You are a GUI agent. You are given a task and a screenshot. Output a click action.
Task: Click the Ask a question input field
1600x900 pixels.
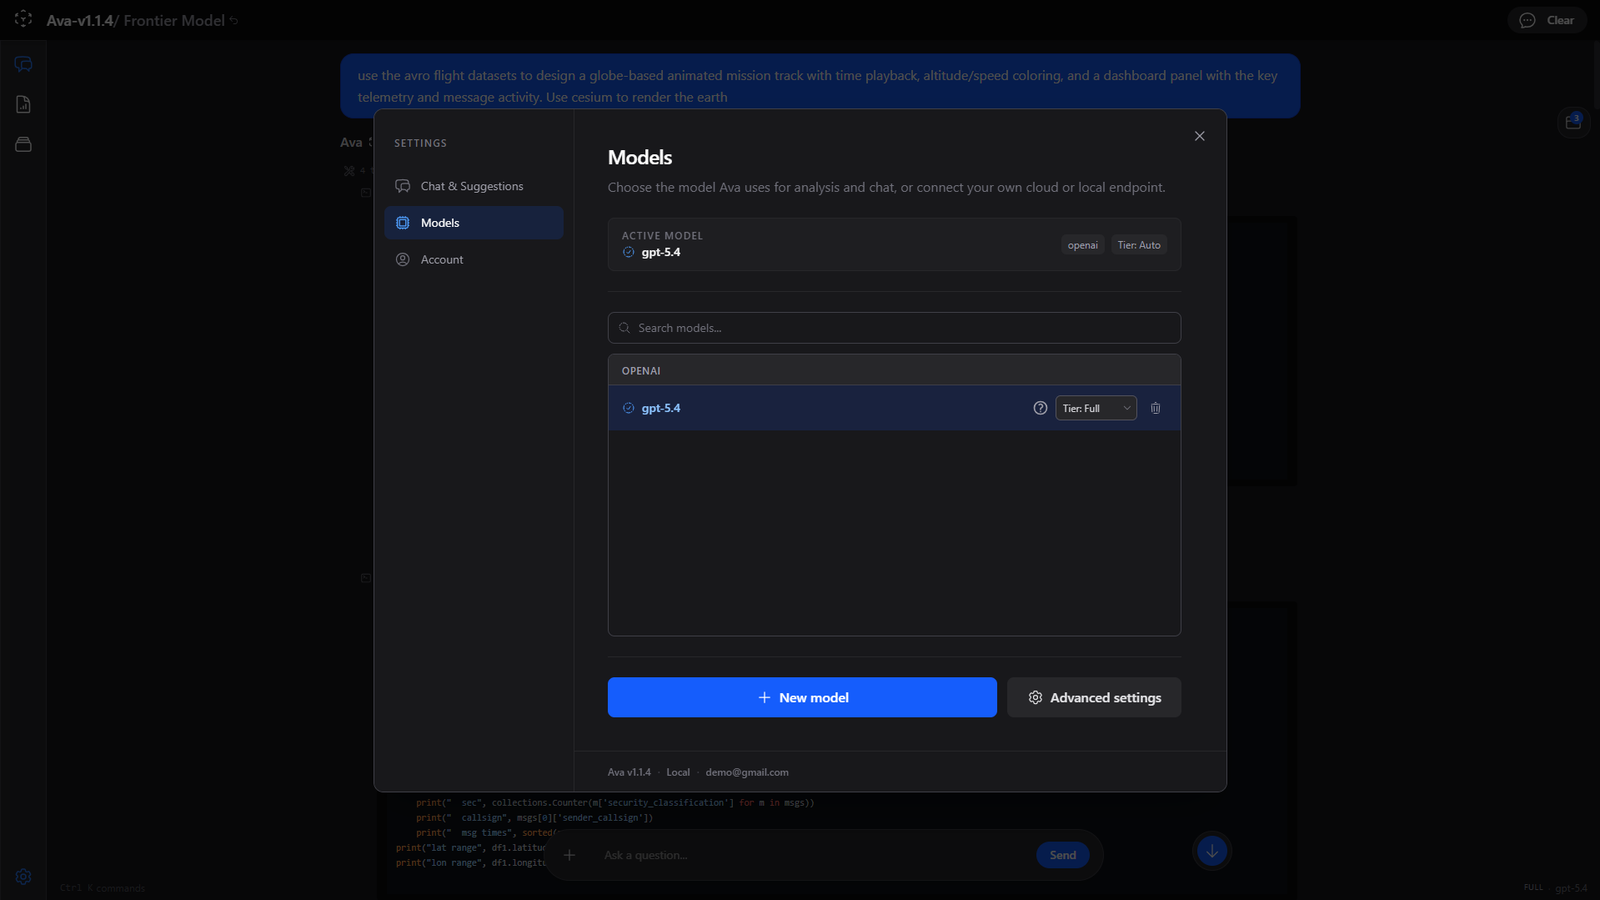coord(812,855)
